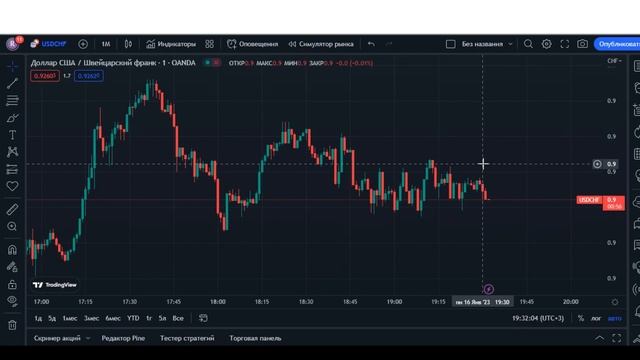Image resolution: width=640 pixels, height=360 pixels.
Task: Select the text annotation tool
Action: [x=12, y=135]
